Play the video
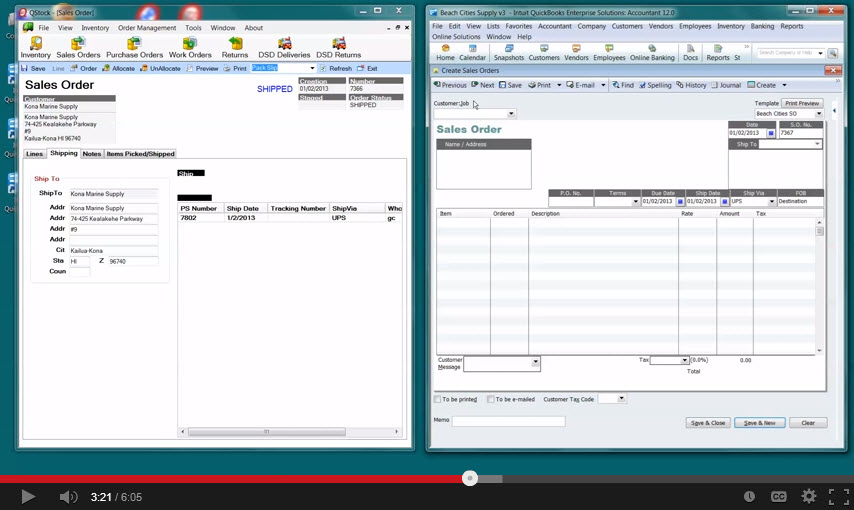Screen dimensions: 854x510 pos(28,497)
